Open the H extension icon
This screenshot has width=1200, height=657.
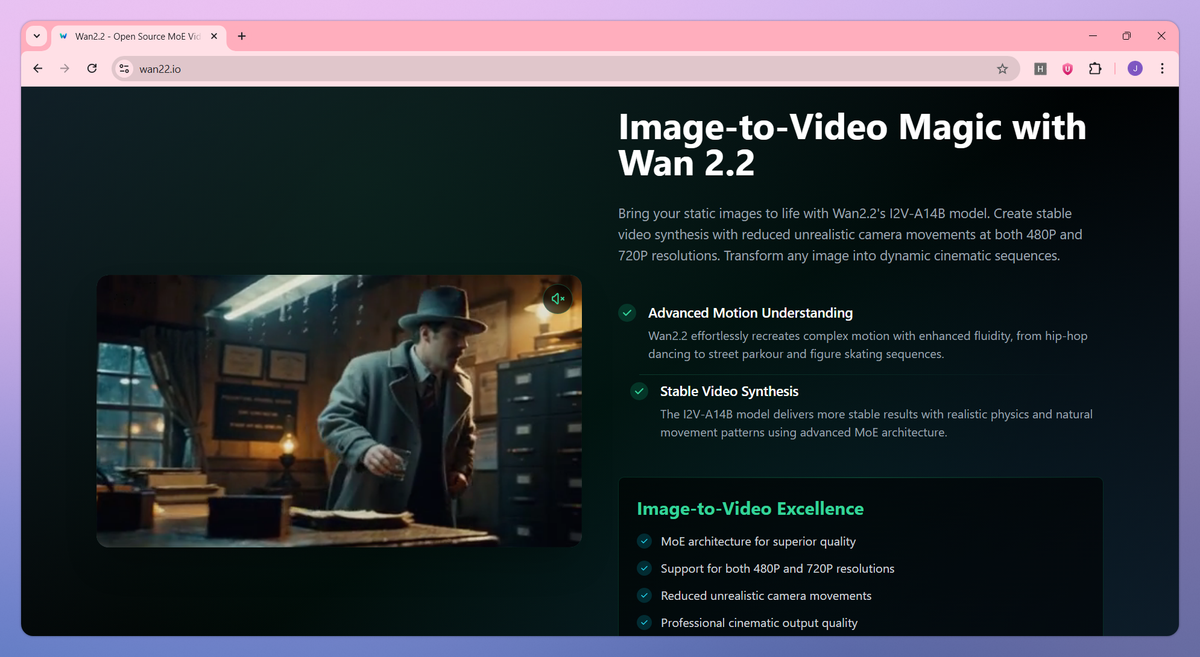[1040, 69]
